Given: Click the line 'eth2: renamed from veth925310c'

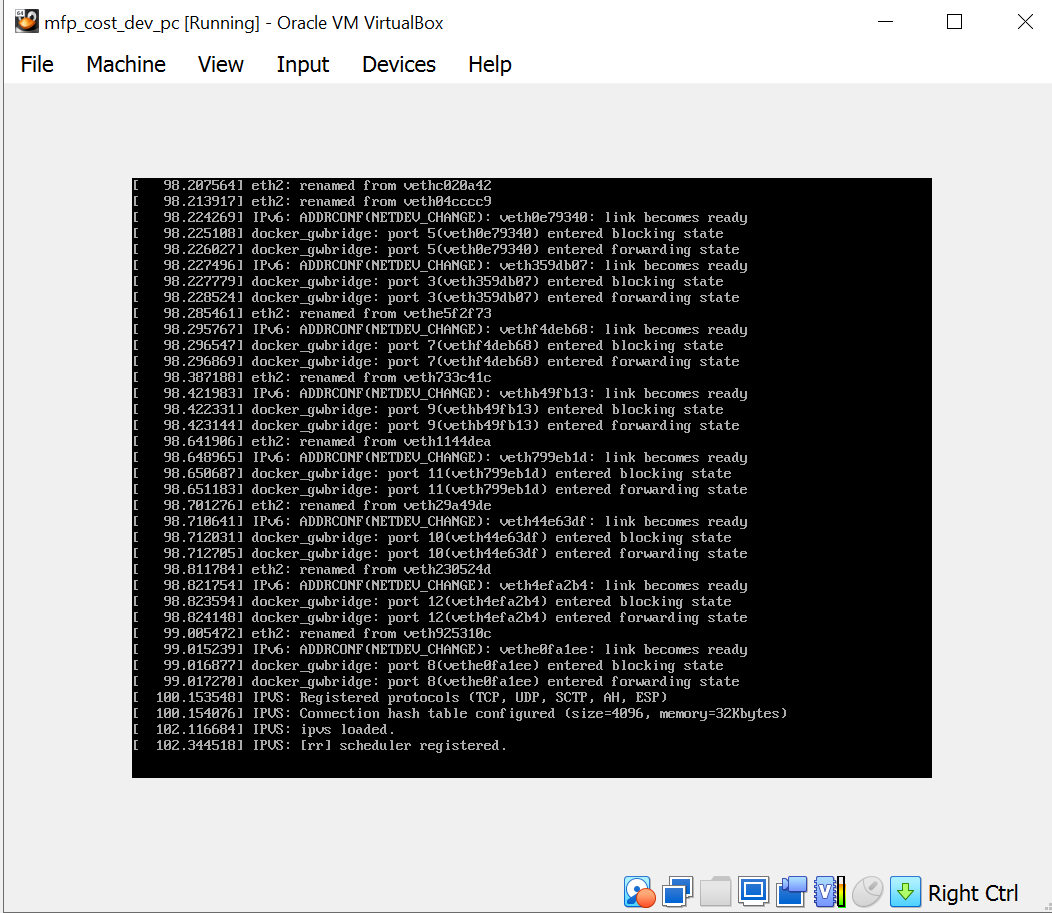Looking at the screenshot, I should click(x=312, y=633).
